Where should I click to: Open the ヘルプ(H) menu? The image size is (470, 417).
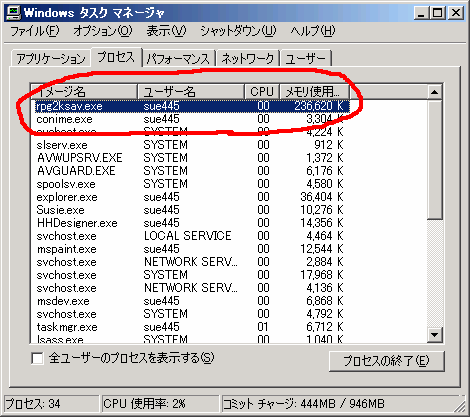[x=313, y=31]
